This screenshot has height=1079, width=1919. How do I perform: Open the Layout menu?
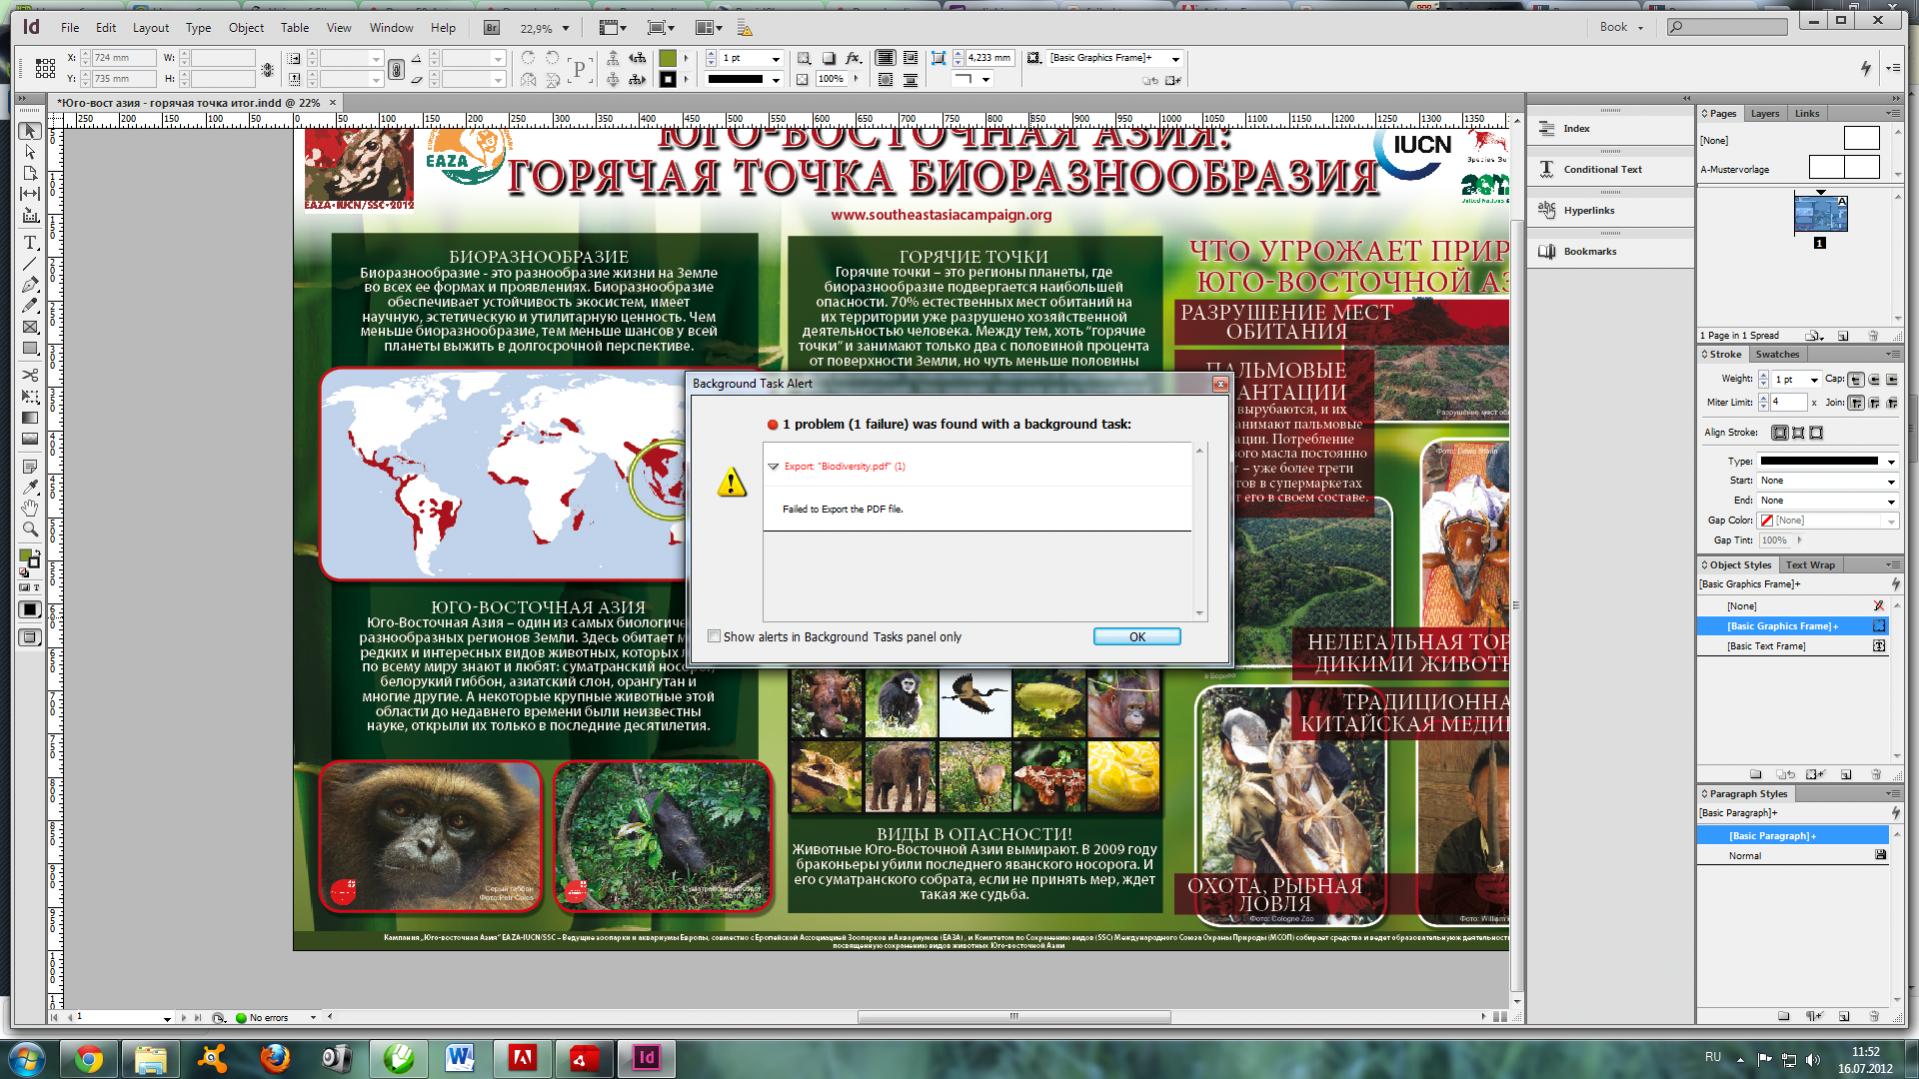point(151,28)
